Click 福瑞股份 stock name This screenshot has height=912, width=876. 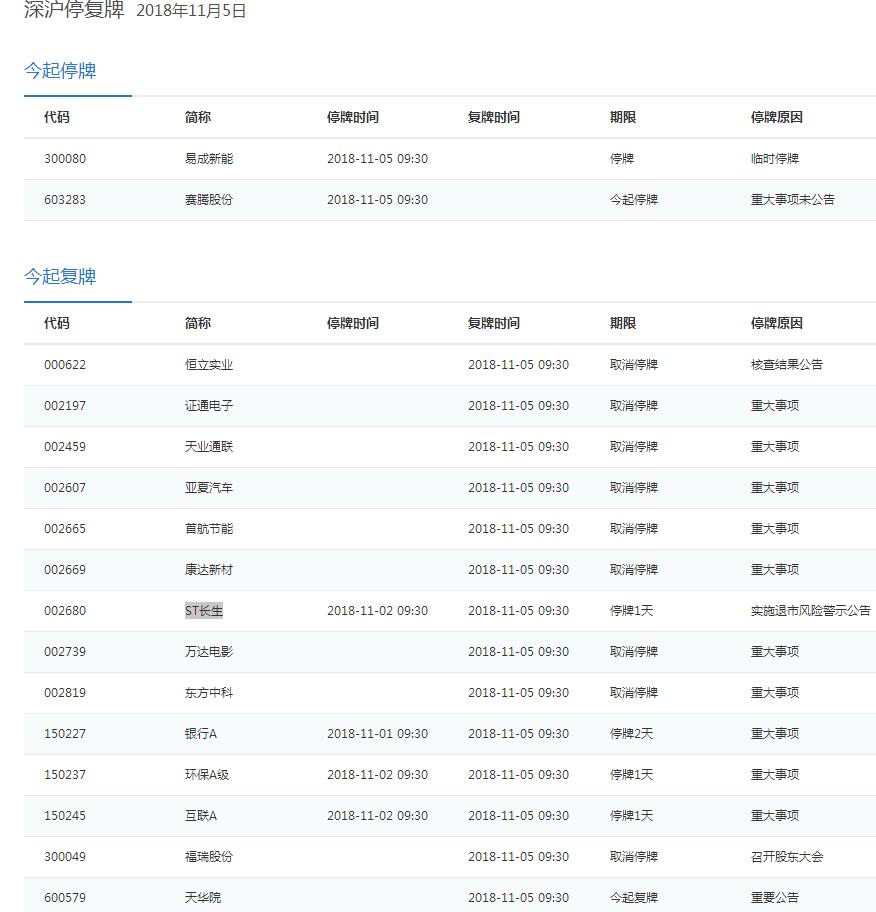[x=209, y=857]
